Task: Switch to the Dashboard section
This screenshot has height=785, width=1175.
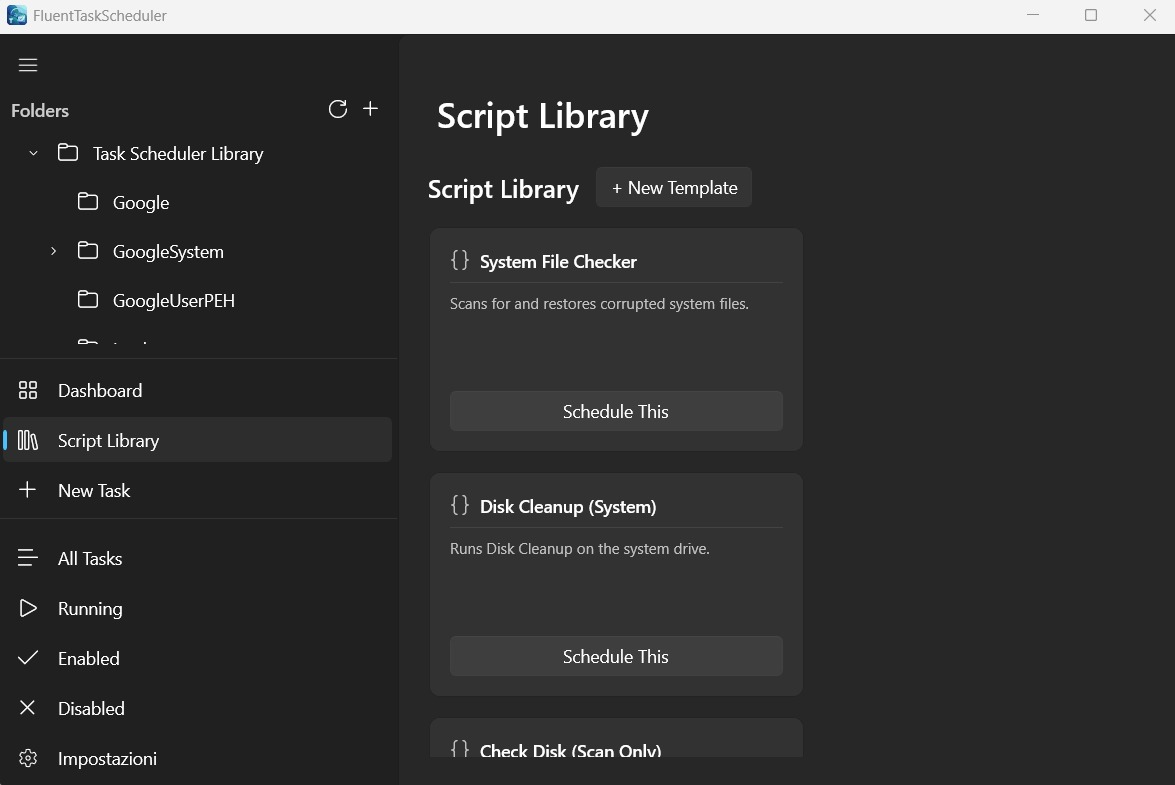Action: pos(100,390)
